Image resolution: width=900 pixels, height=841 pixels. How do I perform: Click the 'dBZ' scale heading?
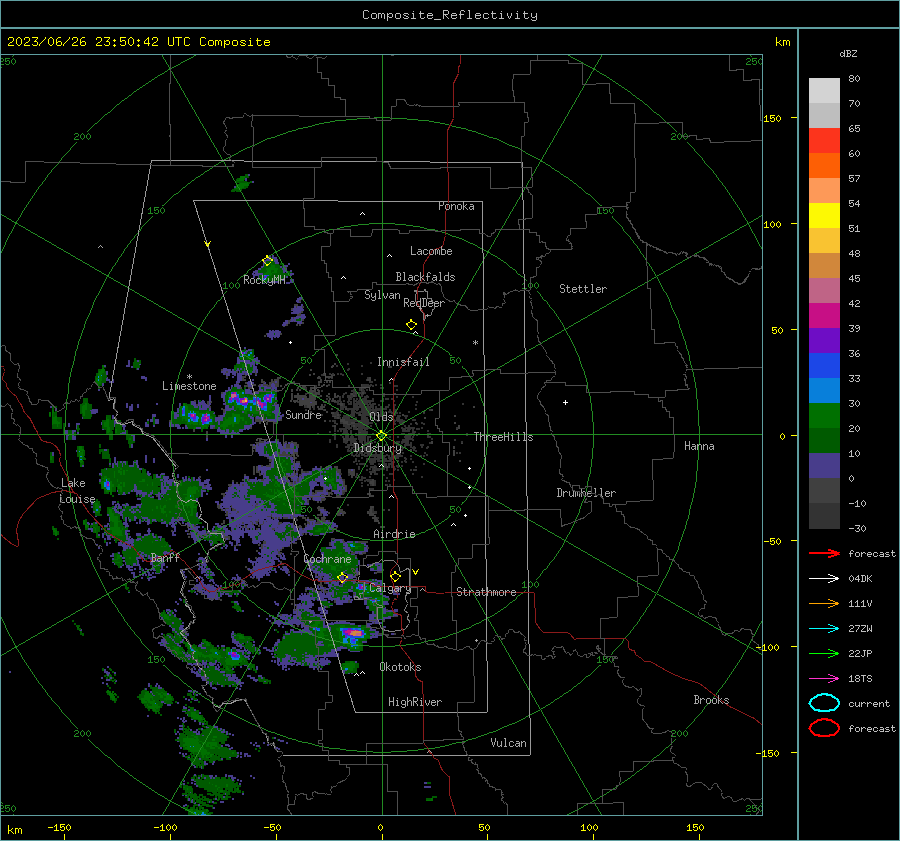point(848,53)
